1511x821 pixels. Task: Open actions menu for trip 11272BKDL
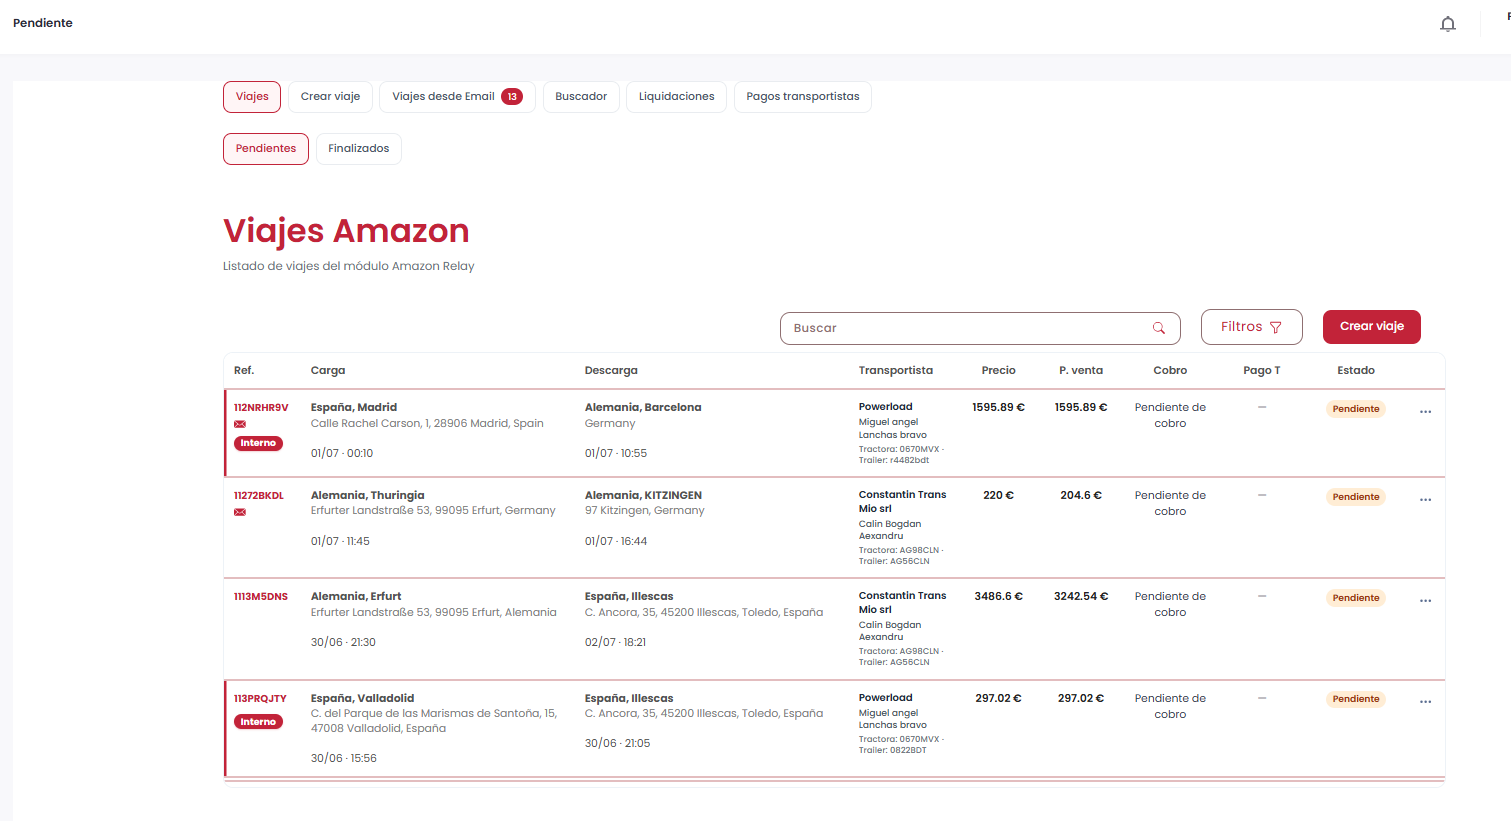(x=1425, y=500)
